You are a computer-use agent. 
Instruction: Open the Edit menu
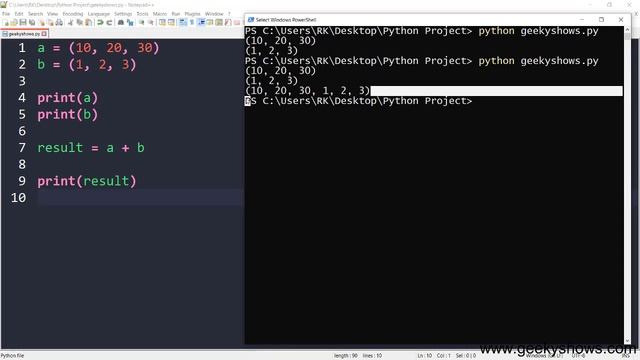19,14
